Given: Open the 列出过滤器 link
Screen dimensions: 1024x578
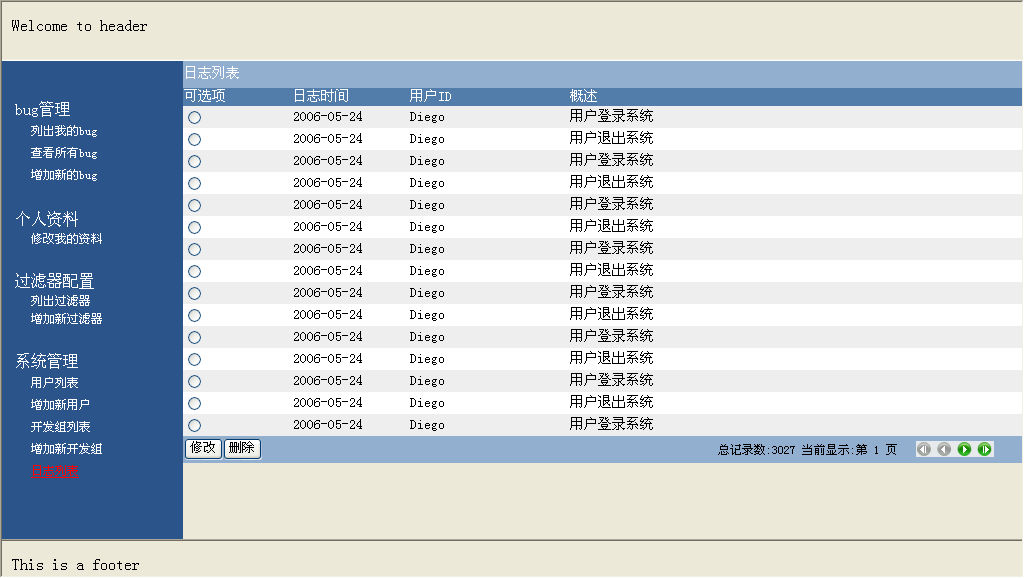Looking at the screenshot, I should [x=60, y=301].
